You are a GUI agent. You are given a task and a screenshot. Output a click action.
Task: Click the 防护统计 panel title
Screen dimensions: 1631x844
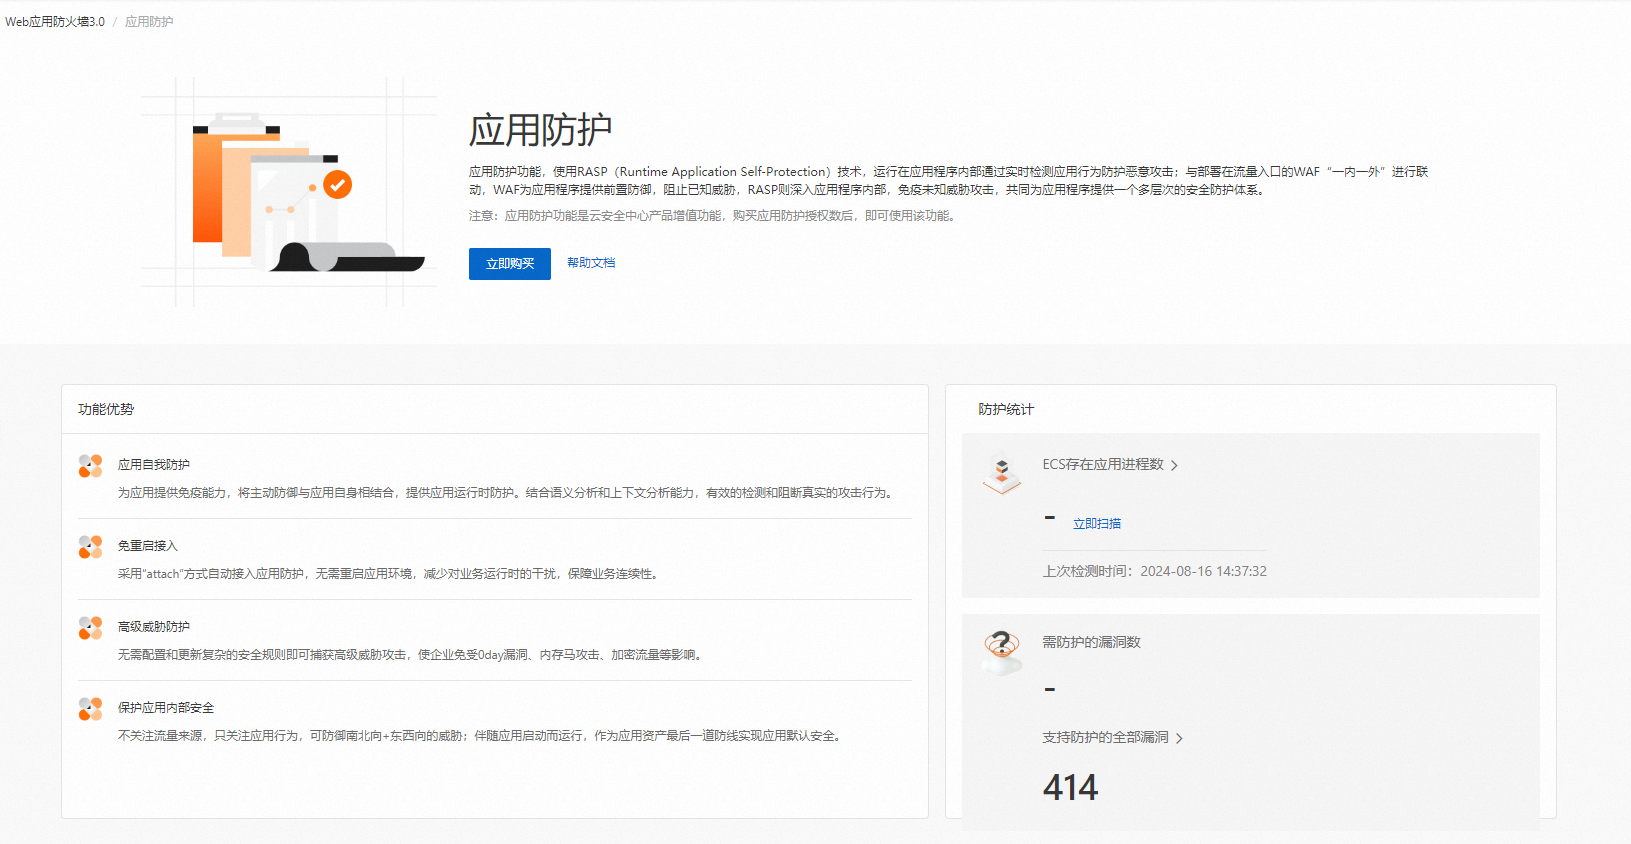(1006, 410)
